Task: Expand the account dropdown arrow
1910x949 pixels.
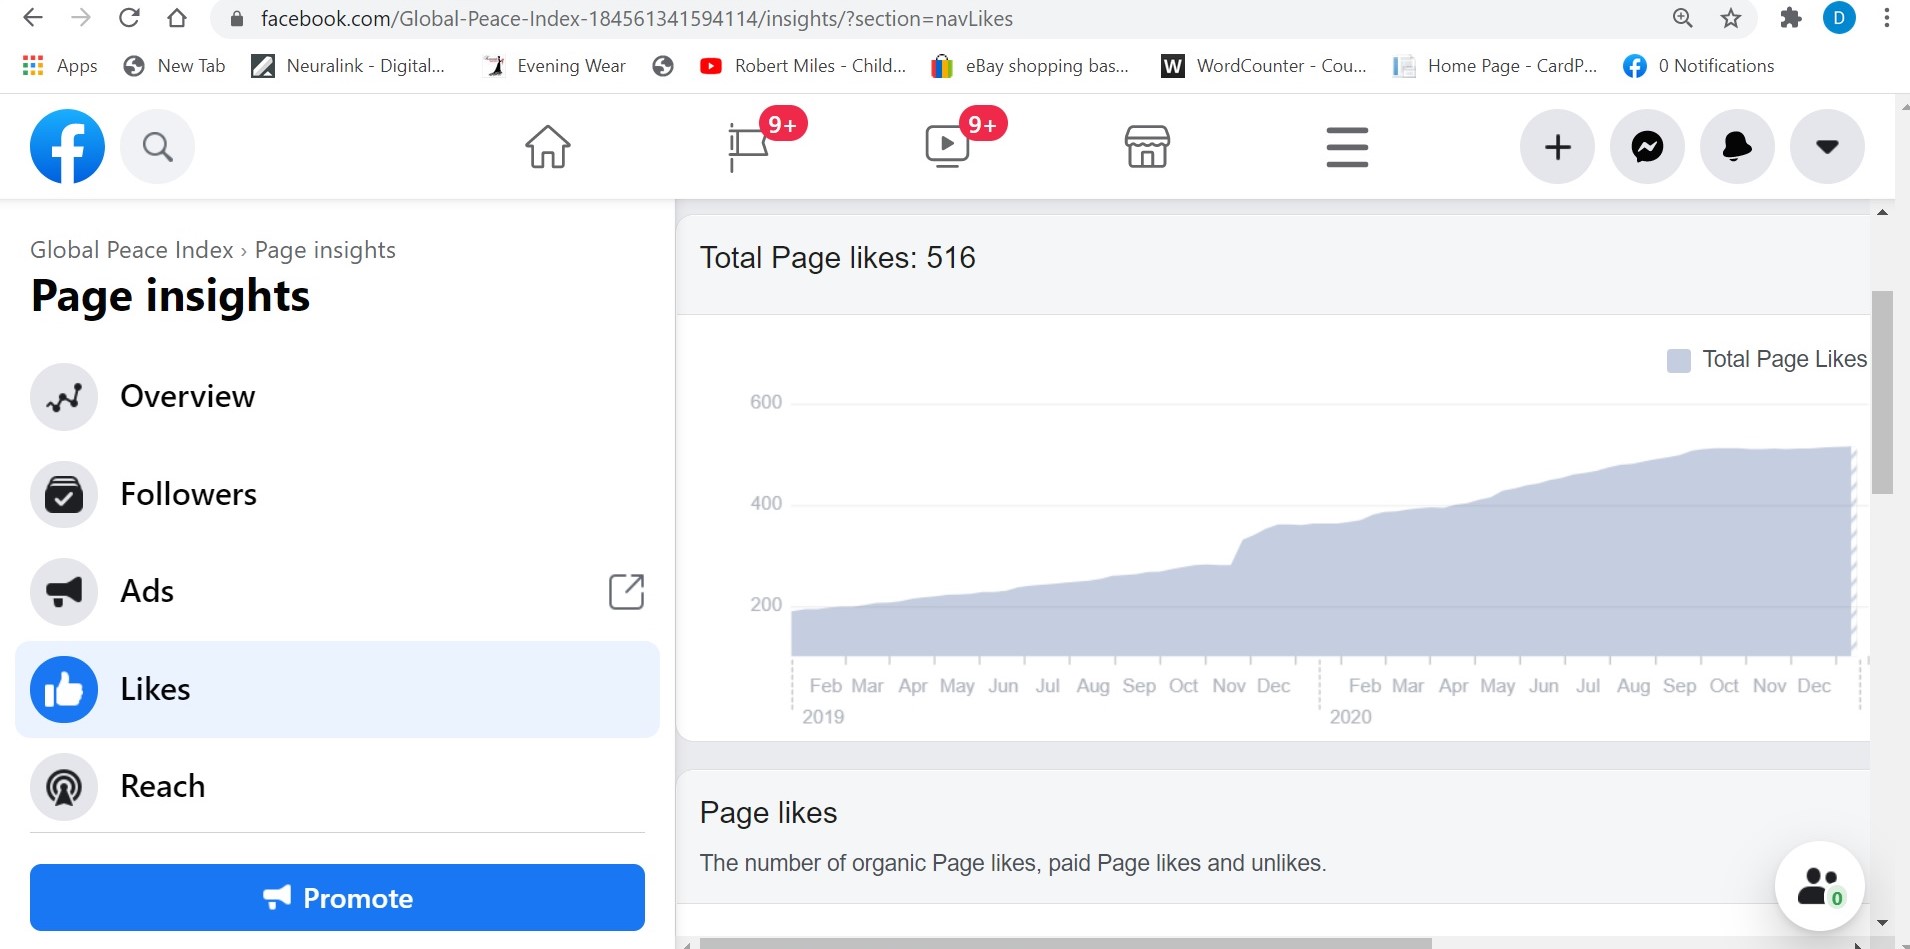Action: (1827, 147)
